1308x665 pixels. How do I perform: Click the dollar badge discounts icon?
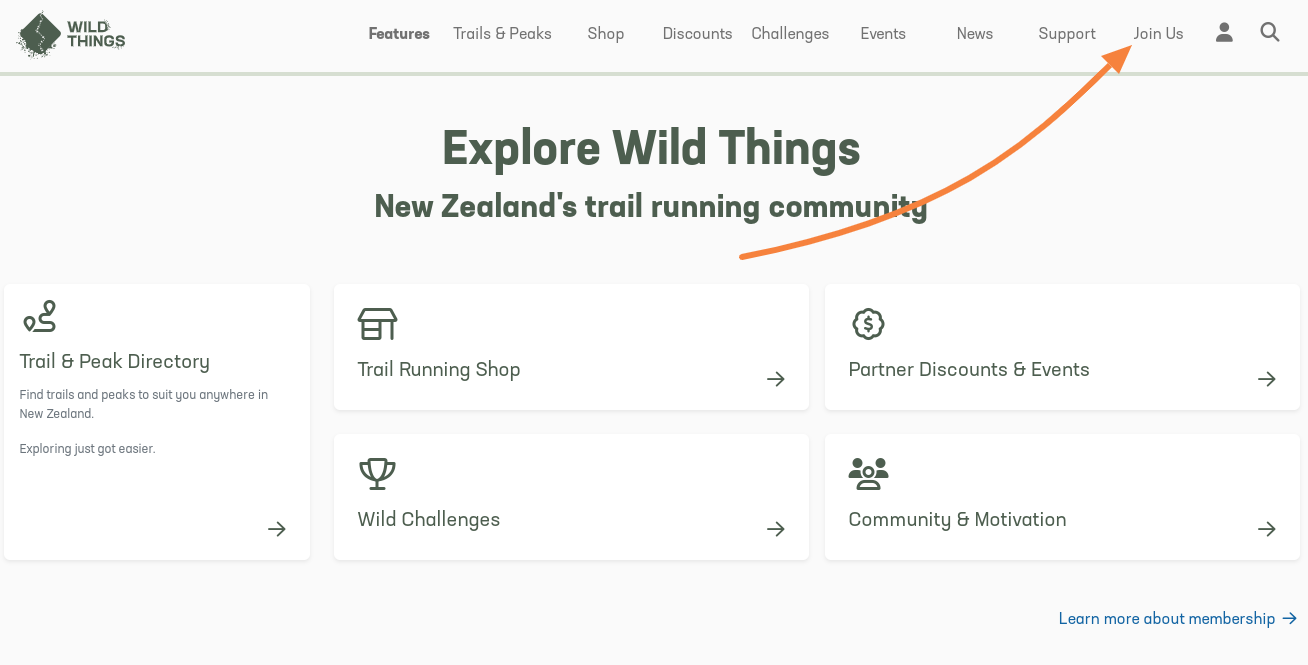pos(868,324)
